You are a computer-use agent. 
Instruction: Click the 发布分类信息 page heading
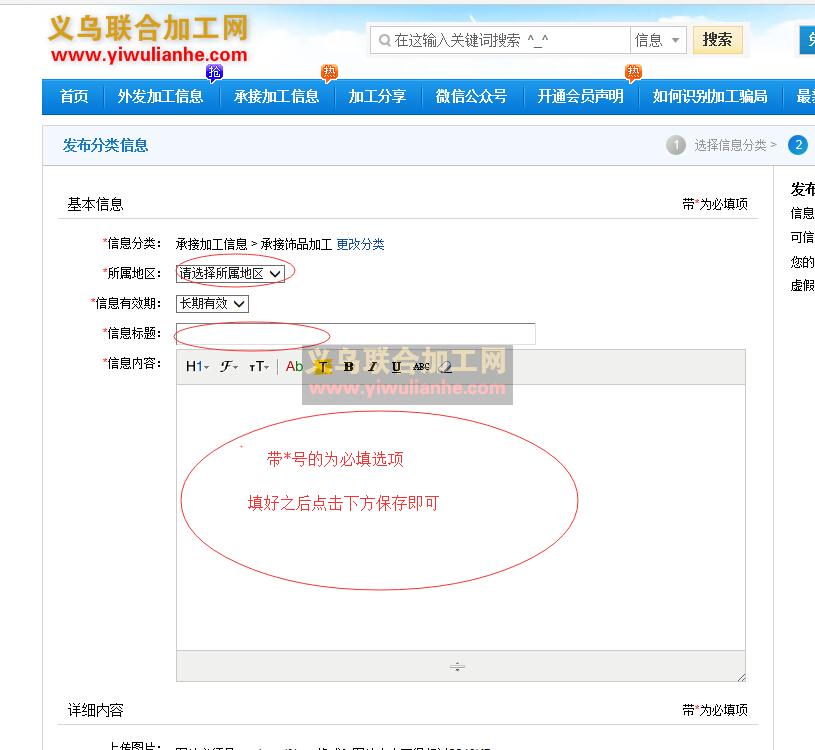[106, 145]
